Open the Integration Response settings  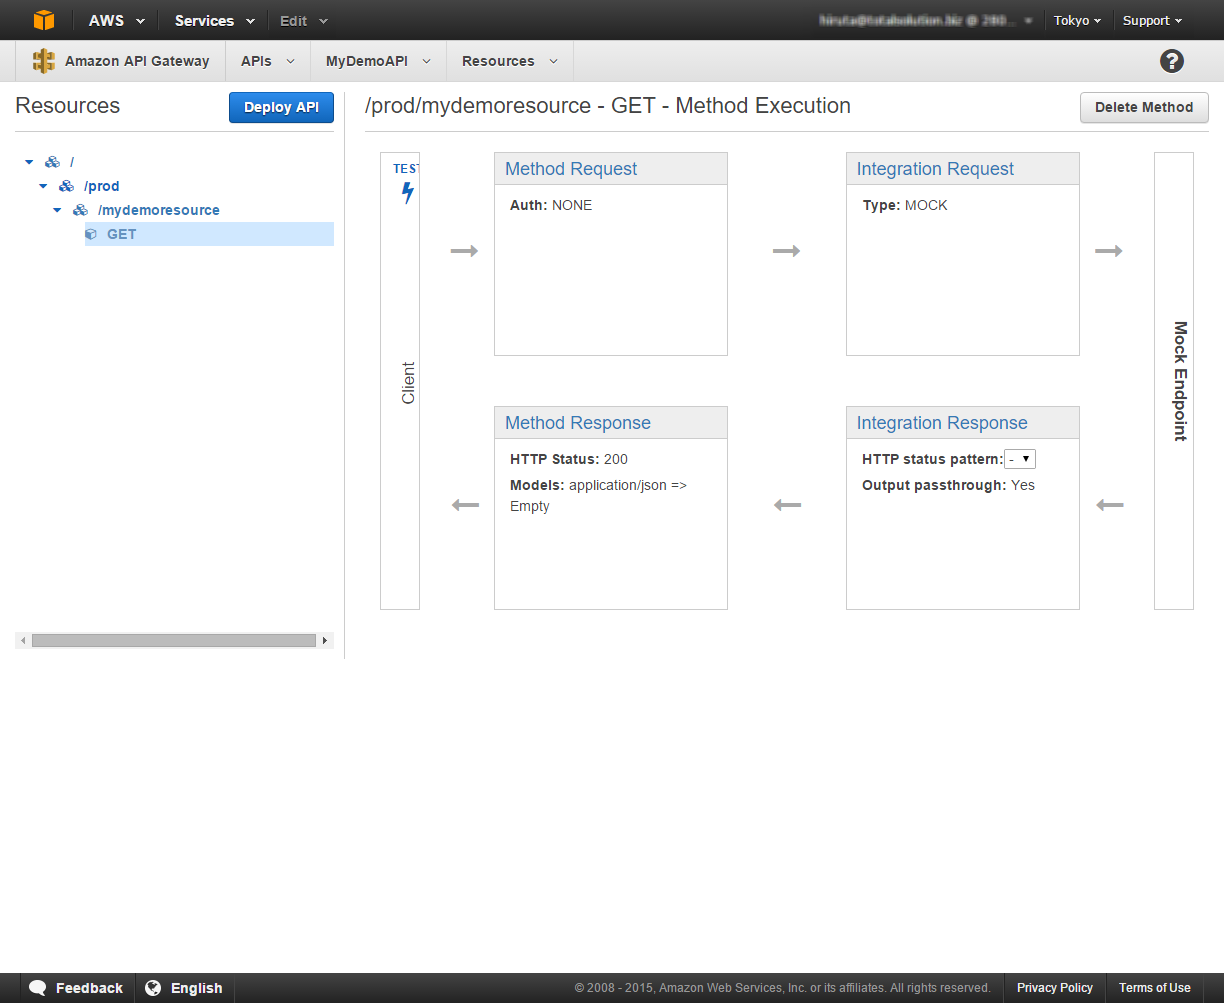point(942,423)
